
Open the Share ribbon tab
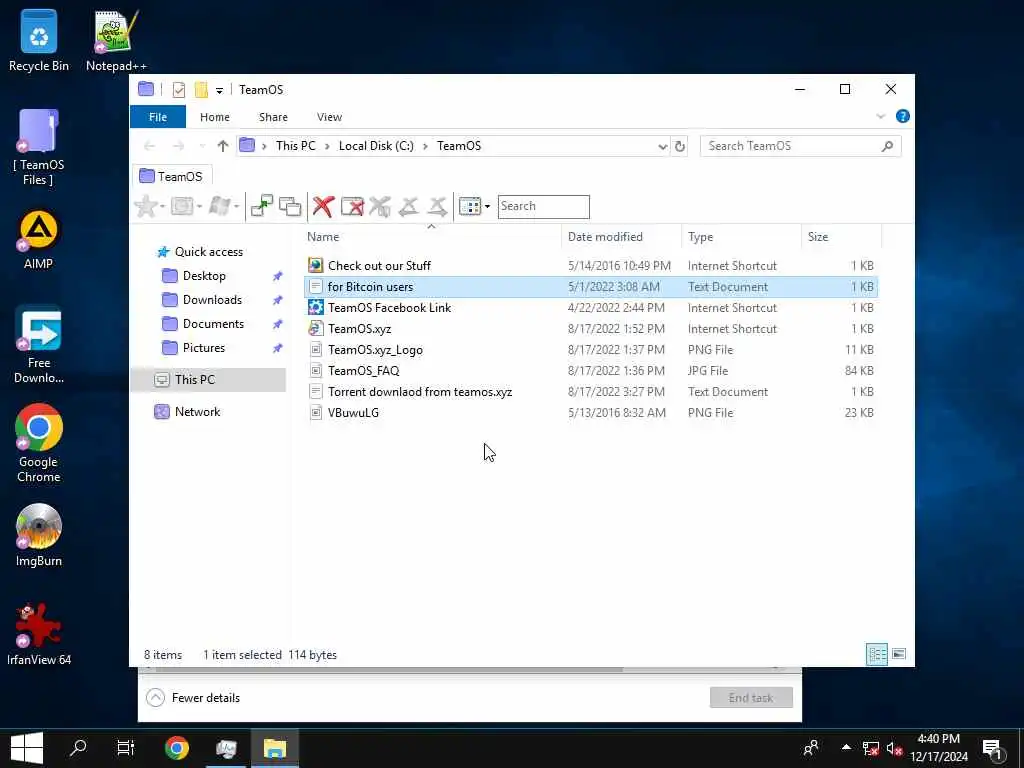click(x=273, y=117)
